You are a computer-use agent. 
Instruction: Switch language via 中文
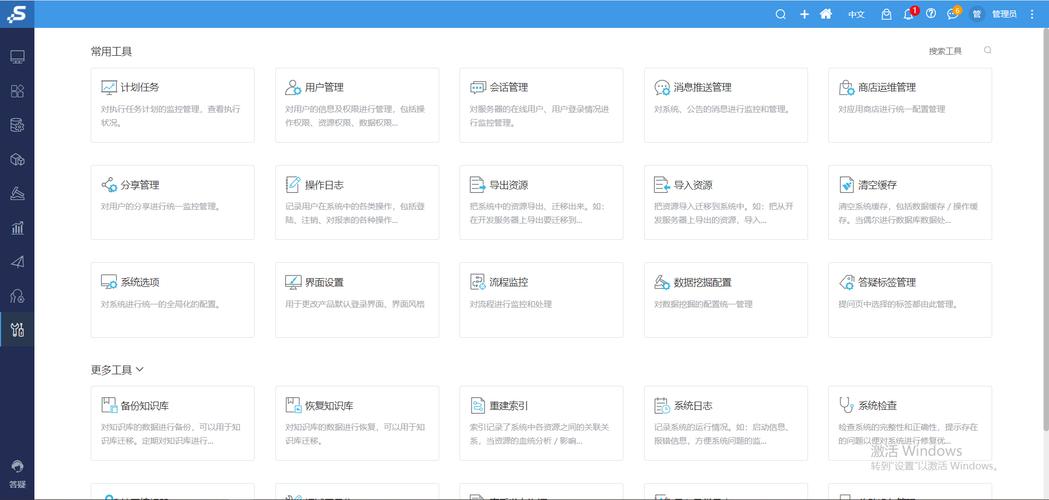(856, 14)
